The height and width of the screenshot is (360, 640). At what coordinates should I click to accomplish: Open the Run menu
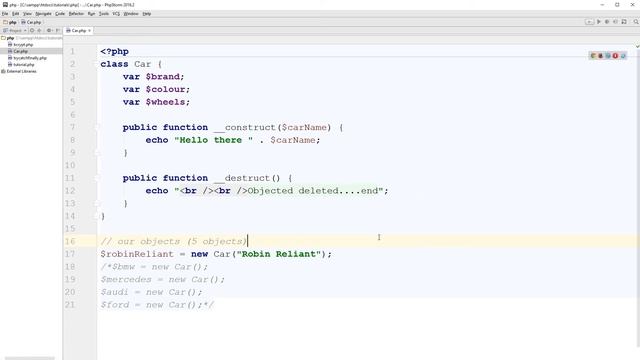pyautogui.click(x=91, y=13)
